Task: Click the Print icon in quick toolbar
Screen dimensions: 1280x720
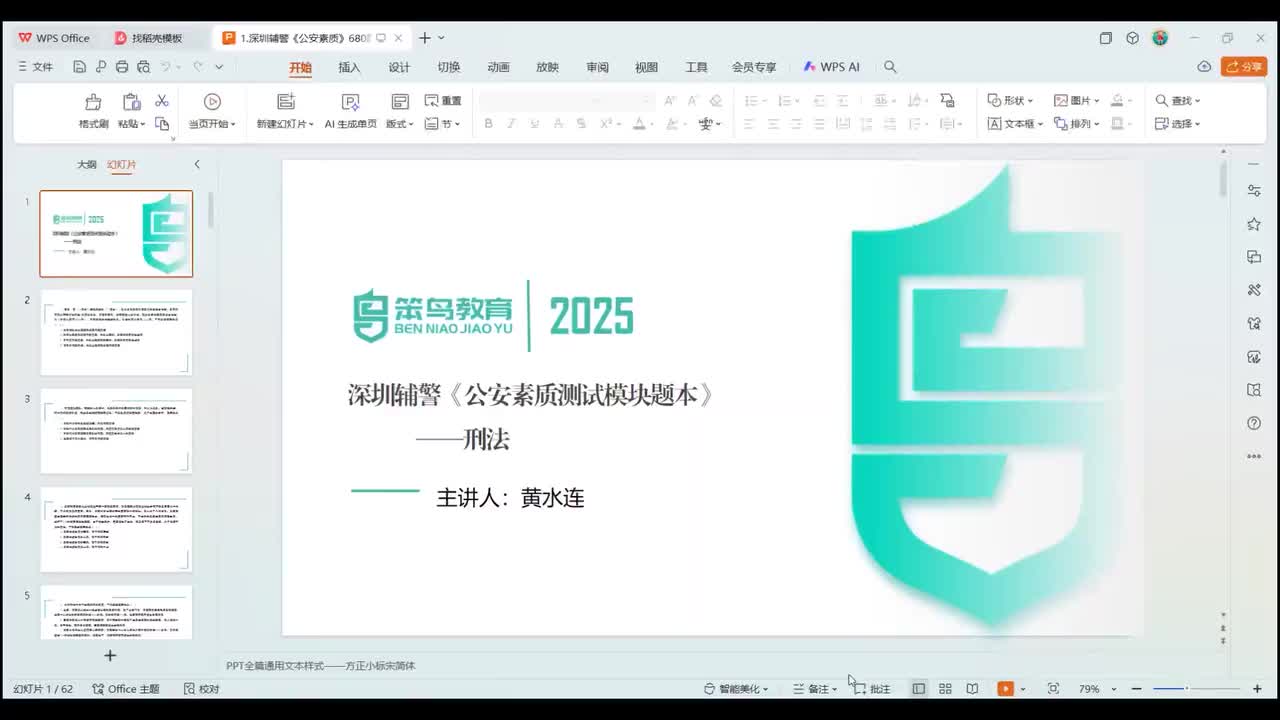Action: (122, 67)
